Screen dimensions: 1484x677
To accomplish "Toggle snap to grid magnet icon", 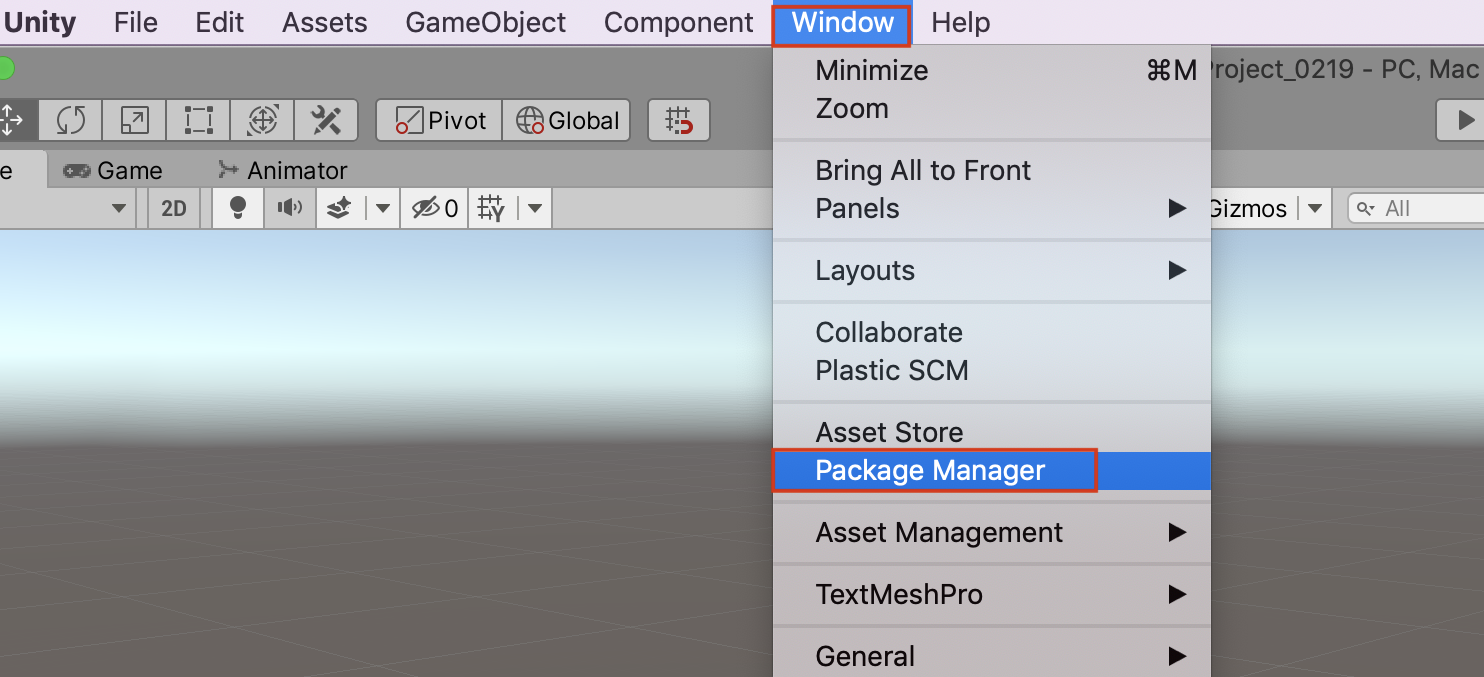I will click(679, 120).
